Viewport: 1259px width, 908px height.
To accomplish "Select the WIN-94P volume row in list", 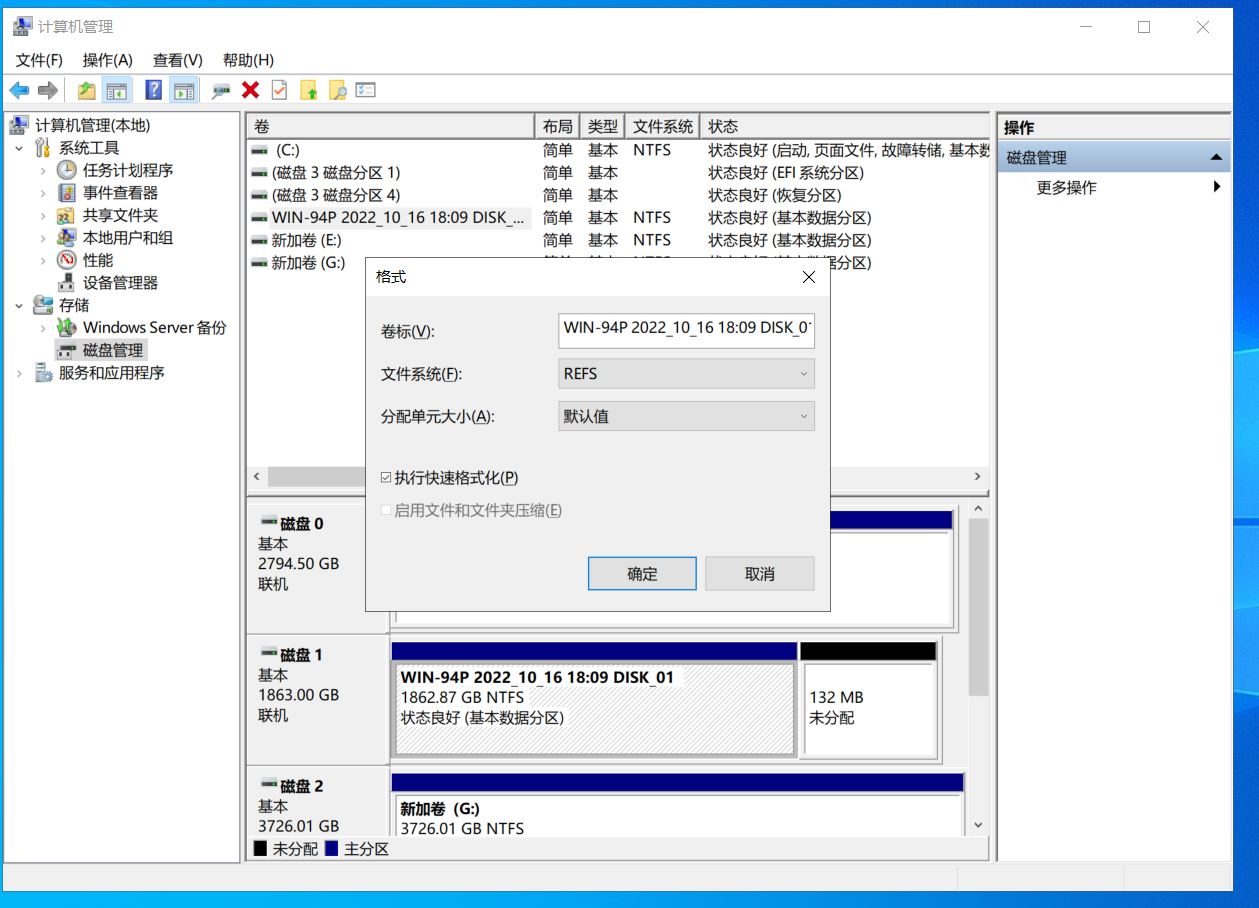I will click(618, 217).
